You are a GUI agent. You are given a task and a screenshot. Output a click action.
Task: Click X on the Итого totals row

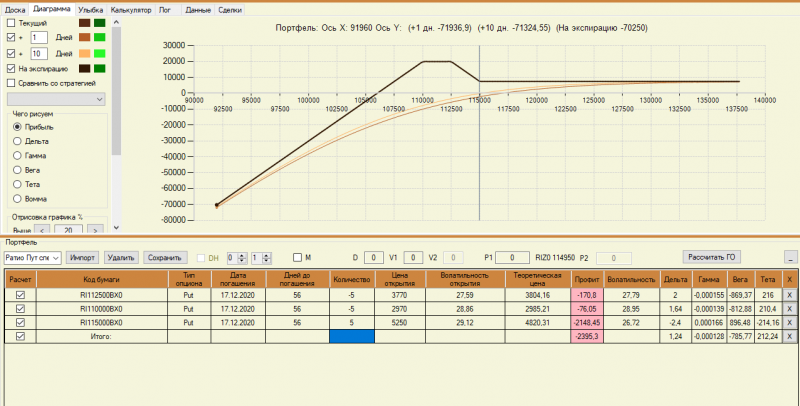pos(789,336)
